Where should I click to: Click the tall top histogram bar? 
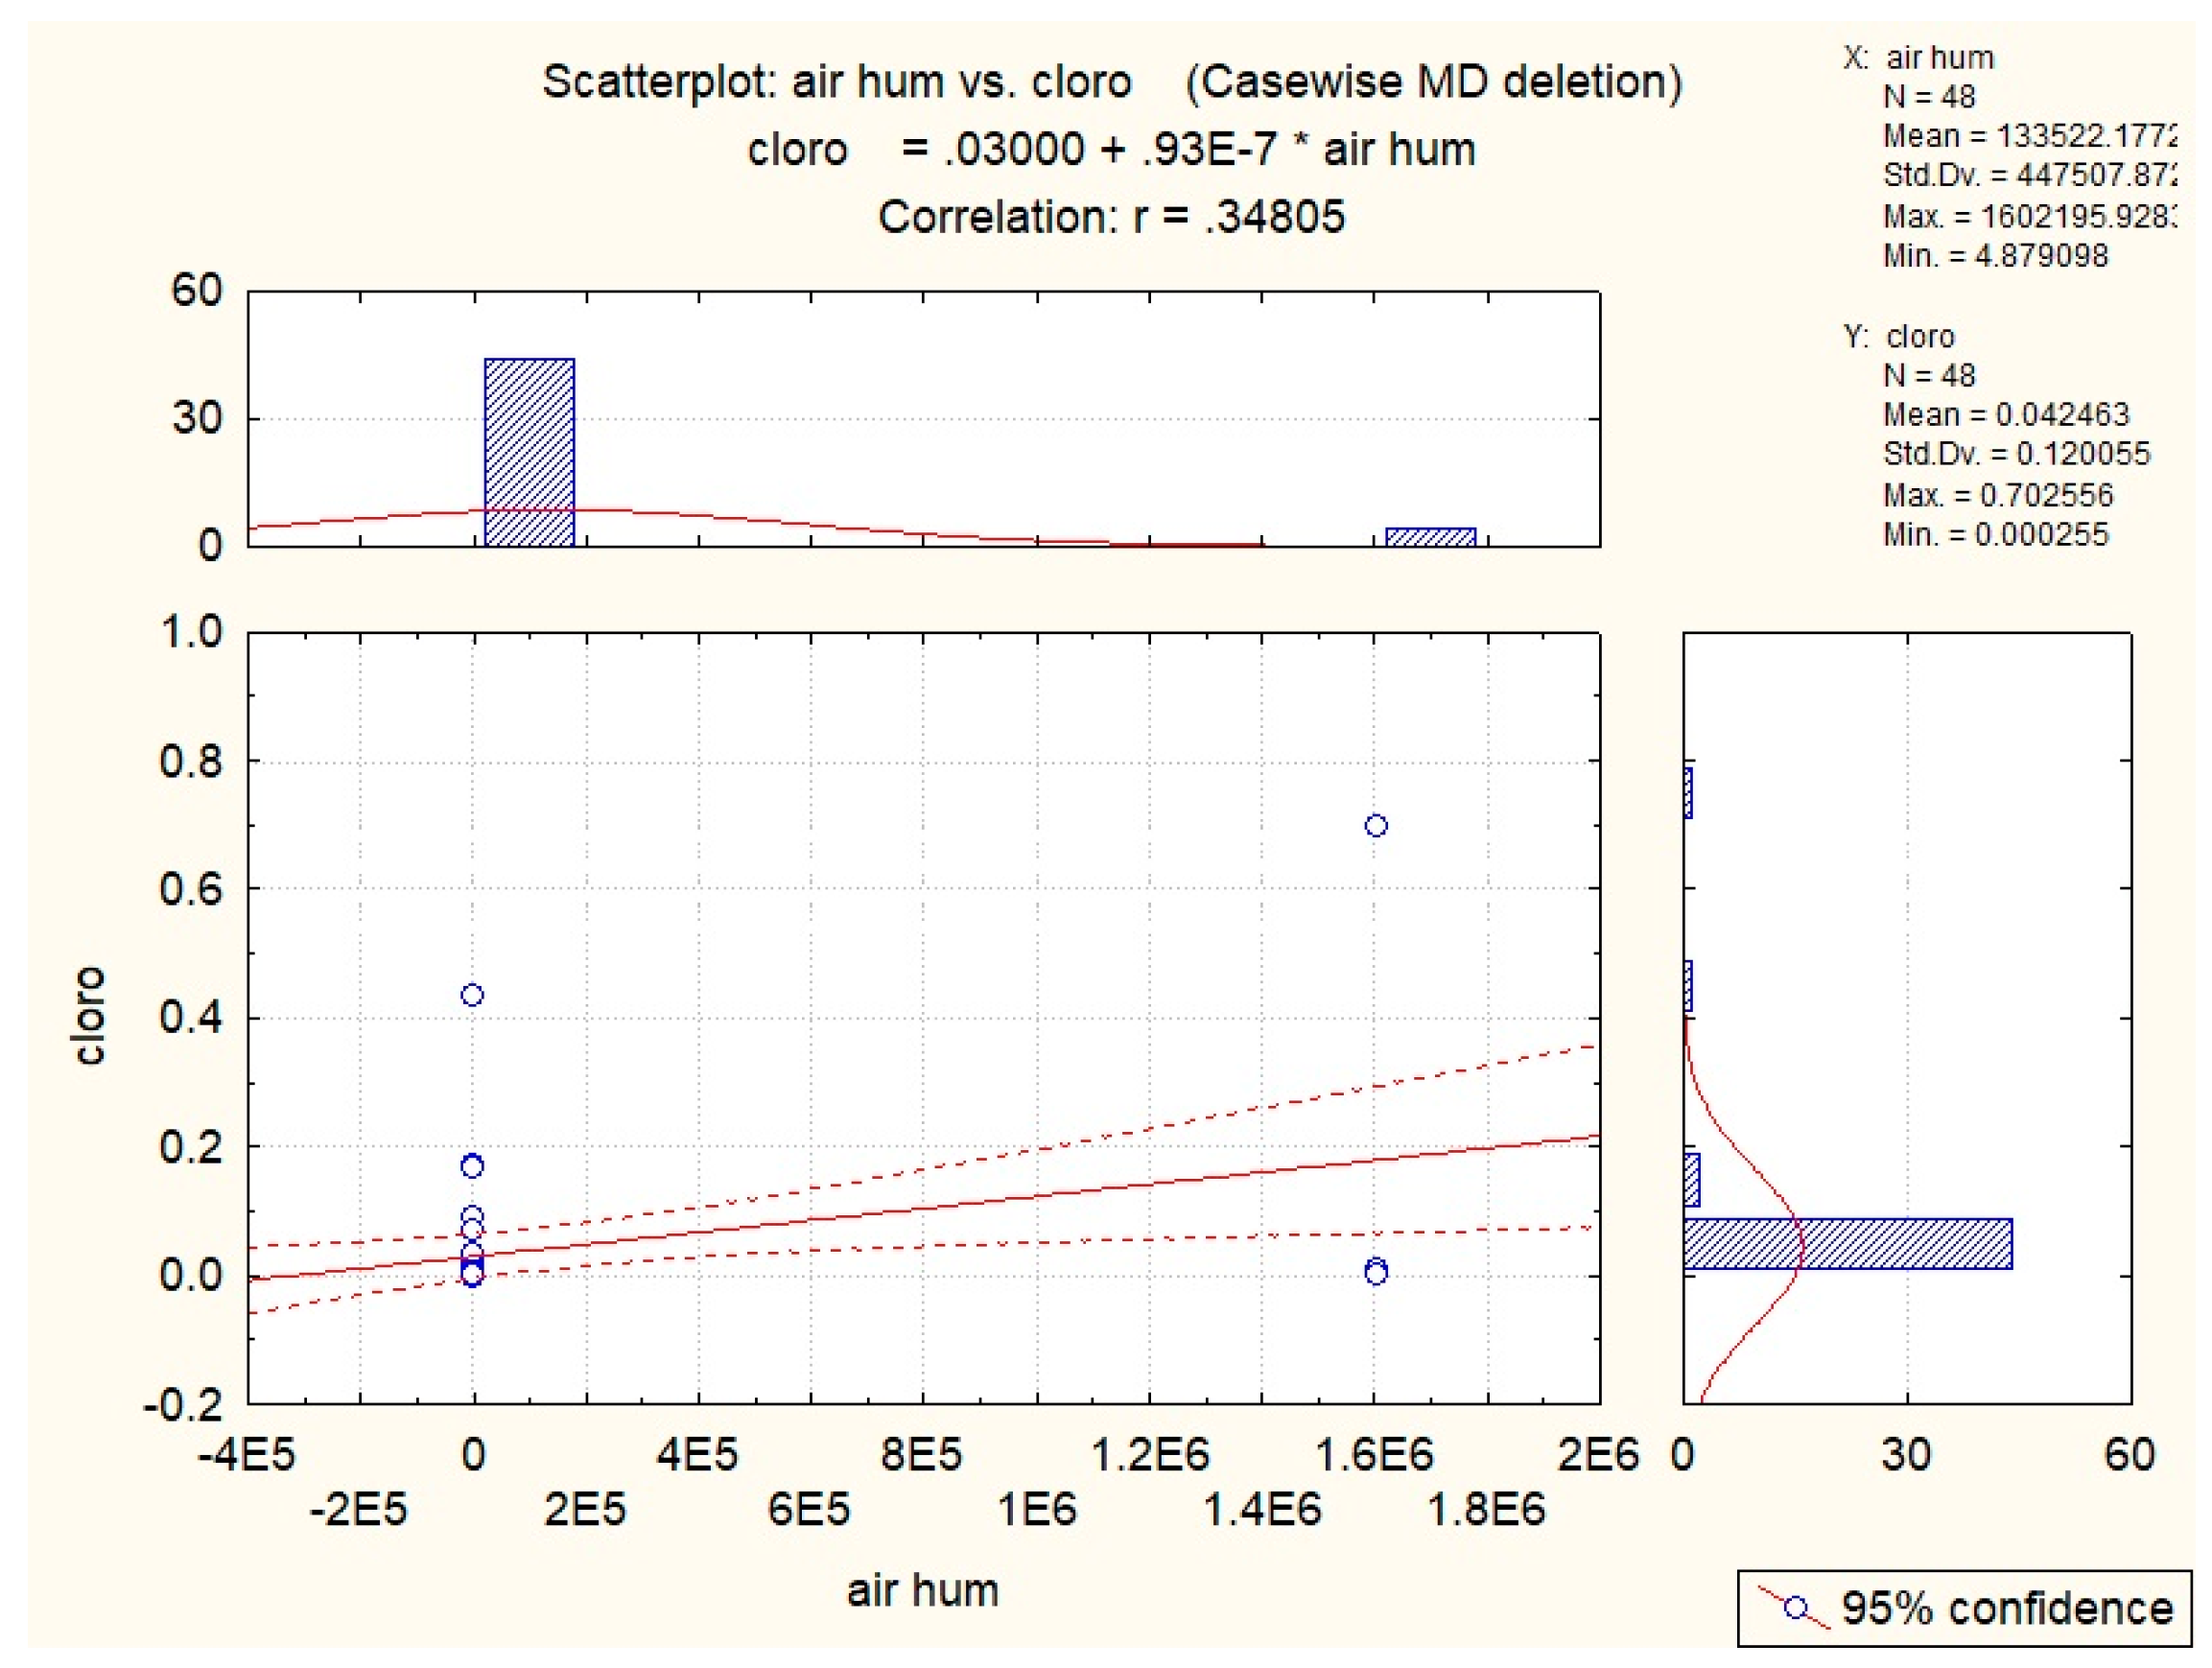coord(529,452)
